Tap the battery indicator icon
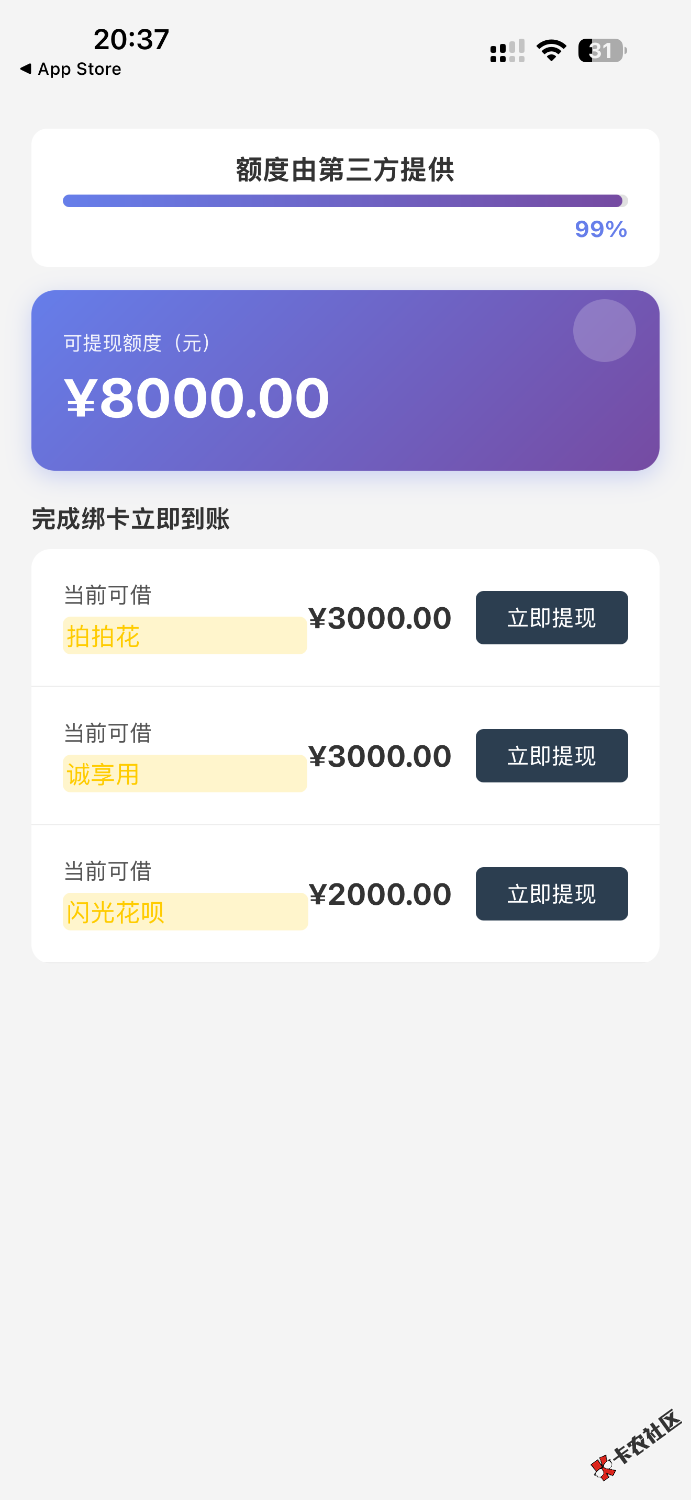The height and width of the screenshot is (1500, 691). pos(602,51)
